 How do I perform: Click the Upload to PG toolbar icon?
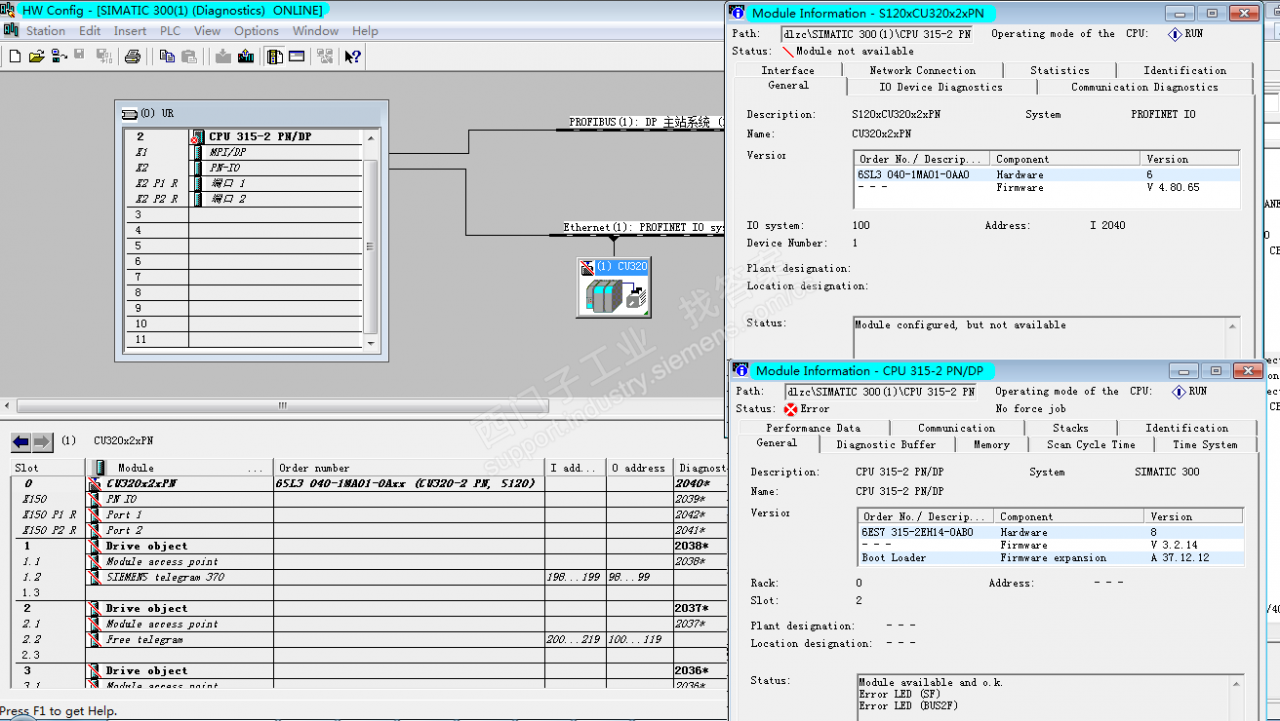tap(246, 56)
